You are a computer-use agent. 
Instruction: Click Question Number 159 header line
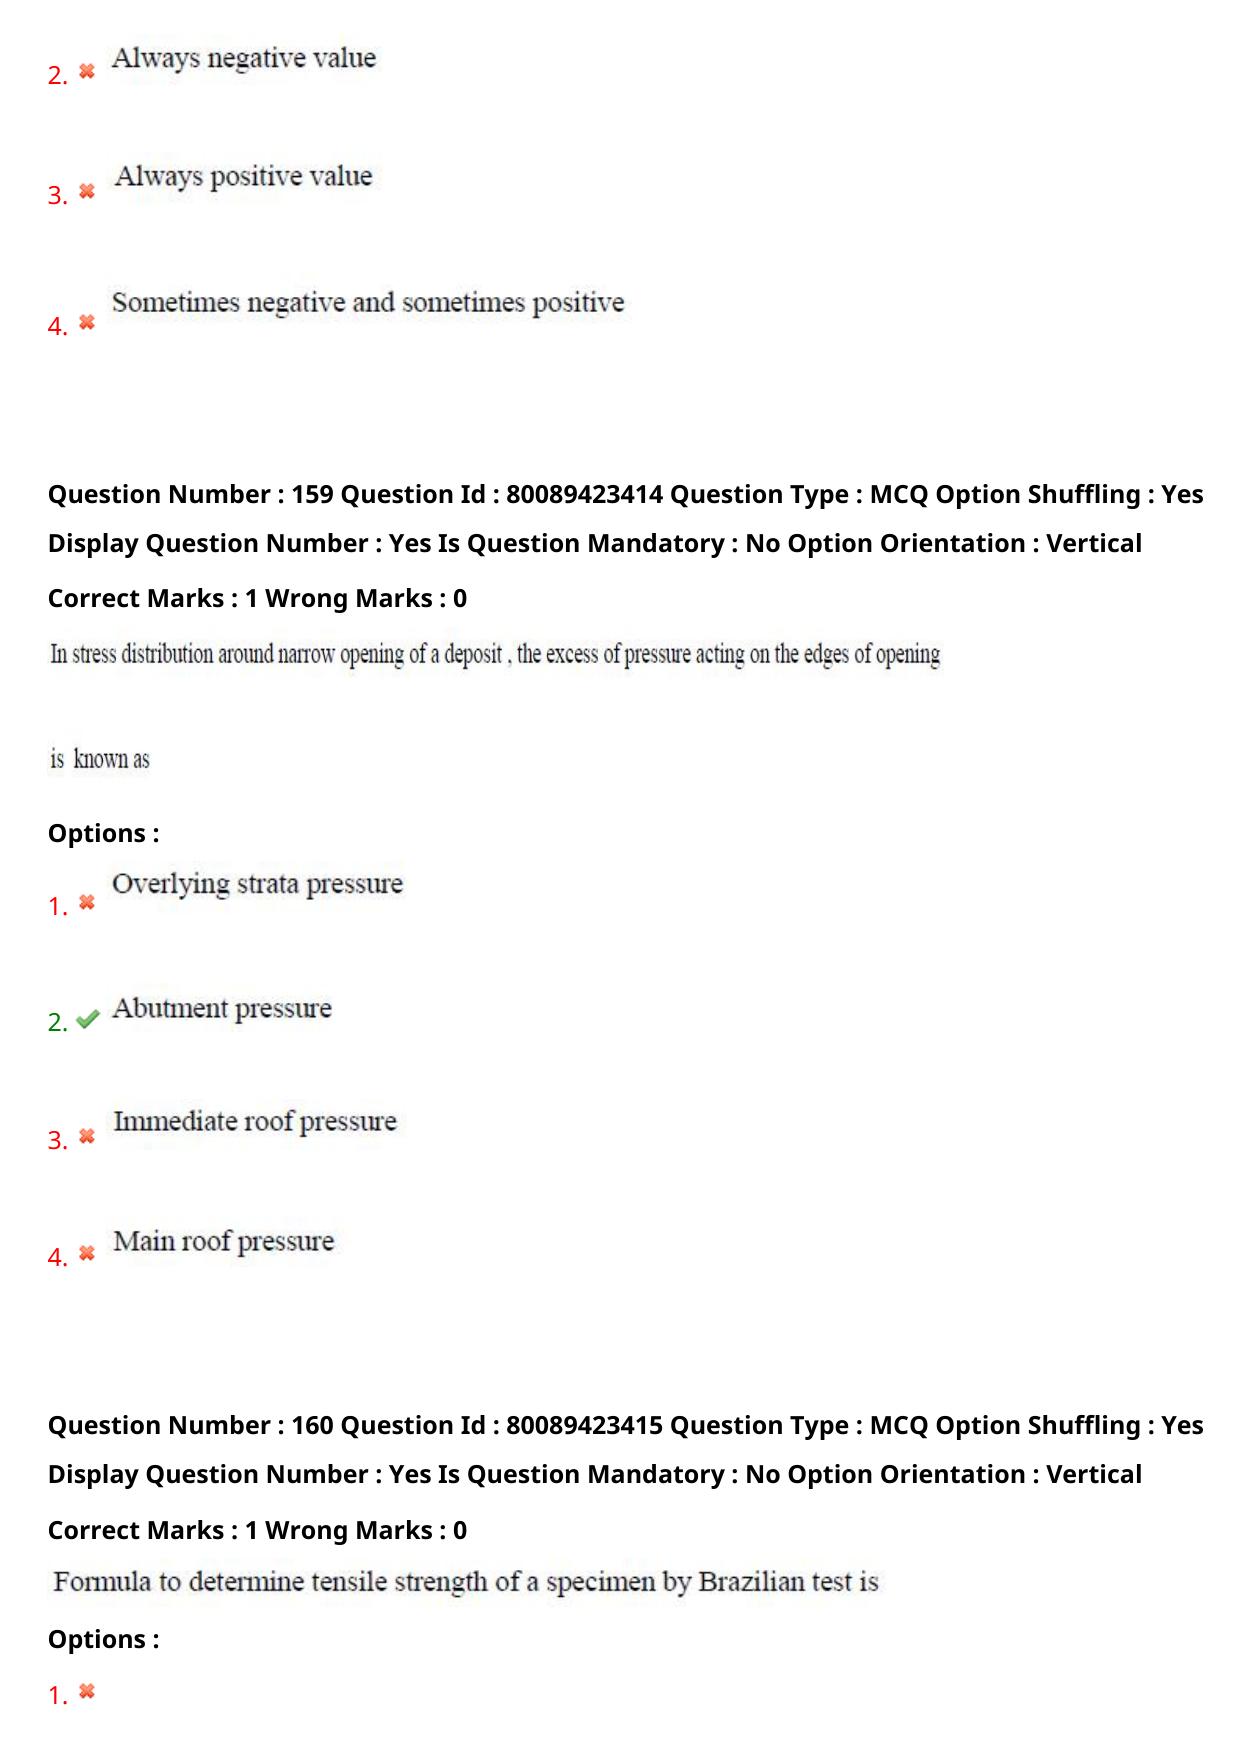(x=625, y=494)
